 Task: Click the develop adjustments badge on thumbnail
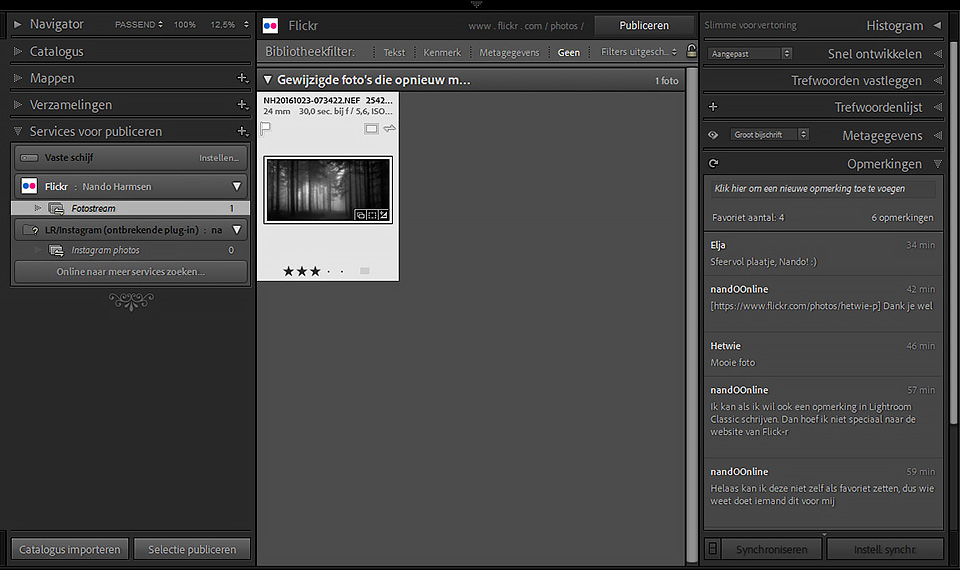(383, 215)
